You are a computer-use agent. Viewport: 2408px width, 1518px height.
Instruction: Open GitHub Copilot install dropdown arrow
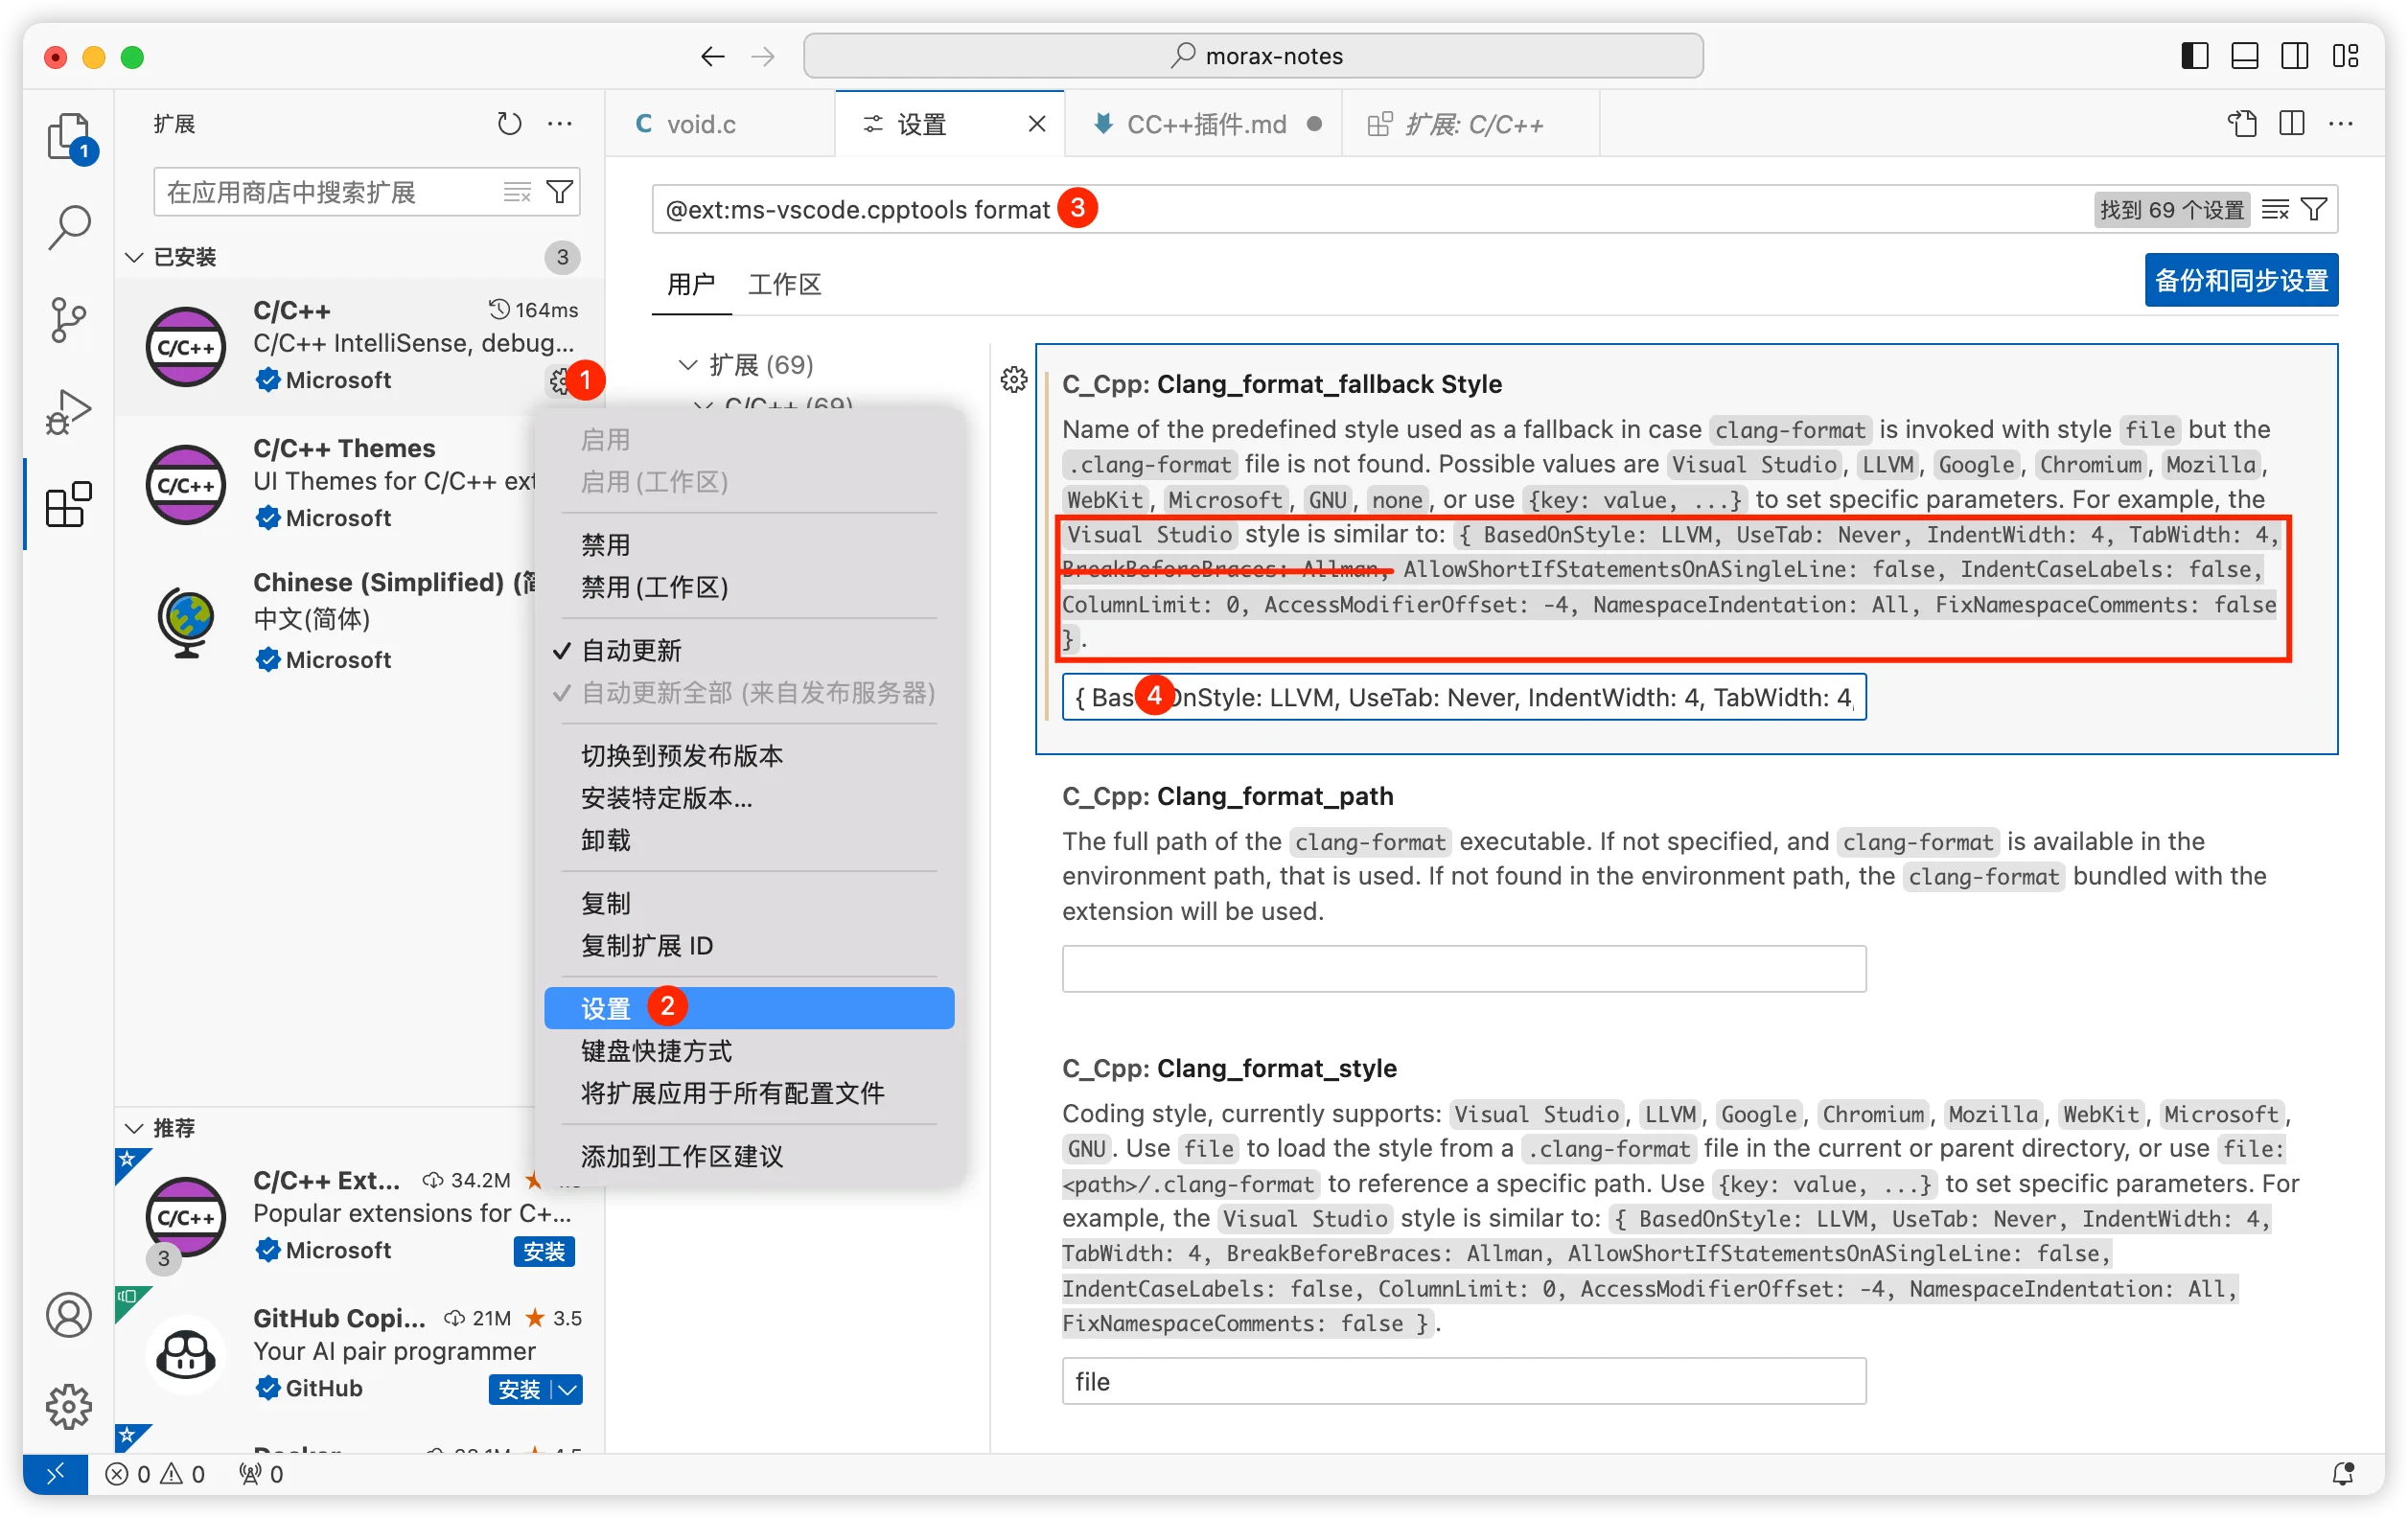(567, 1389)
